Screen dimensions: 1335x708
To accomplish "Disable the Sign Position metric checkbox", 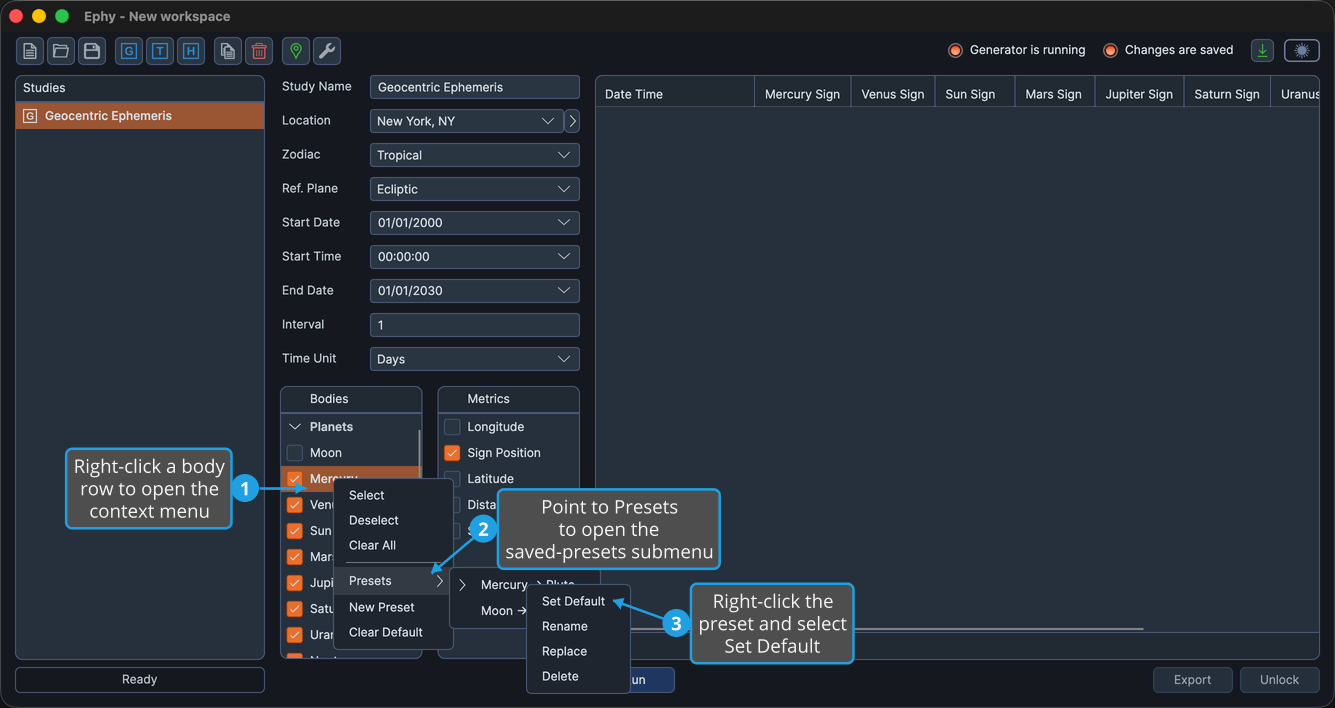I will [x=452, y=453].
